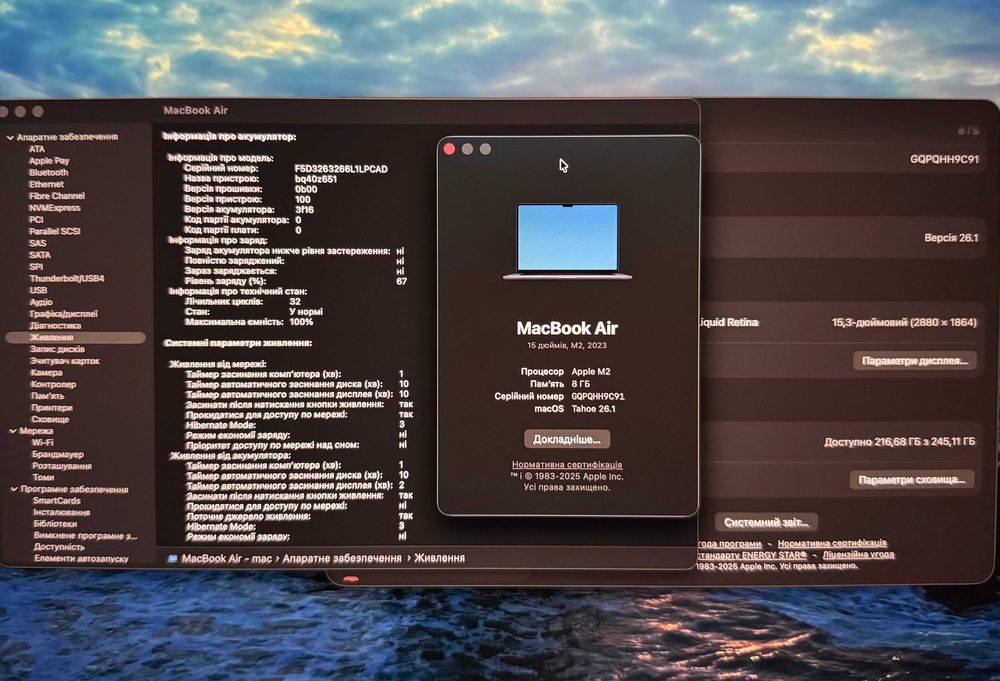
Task: Select Діагностика in the sidebar
Action: click(55, 326)
